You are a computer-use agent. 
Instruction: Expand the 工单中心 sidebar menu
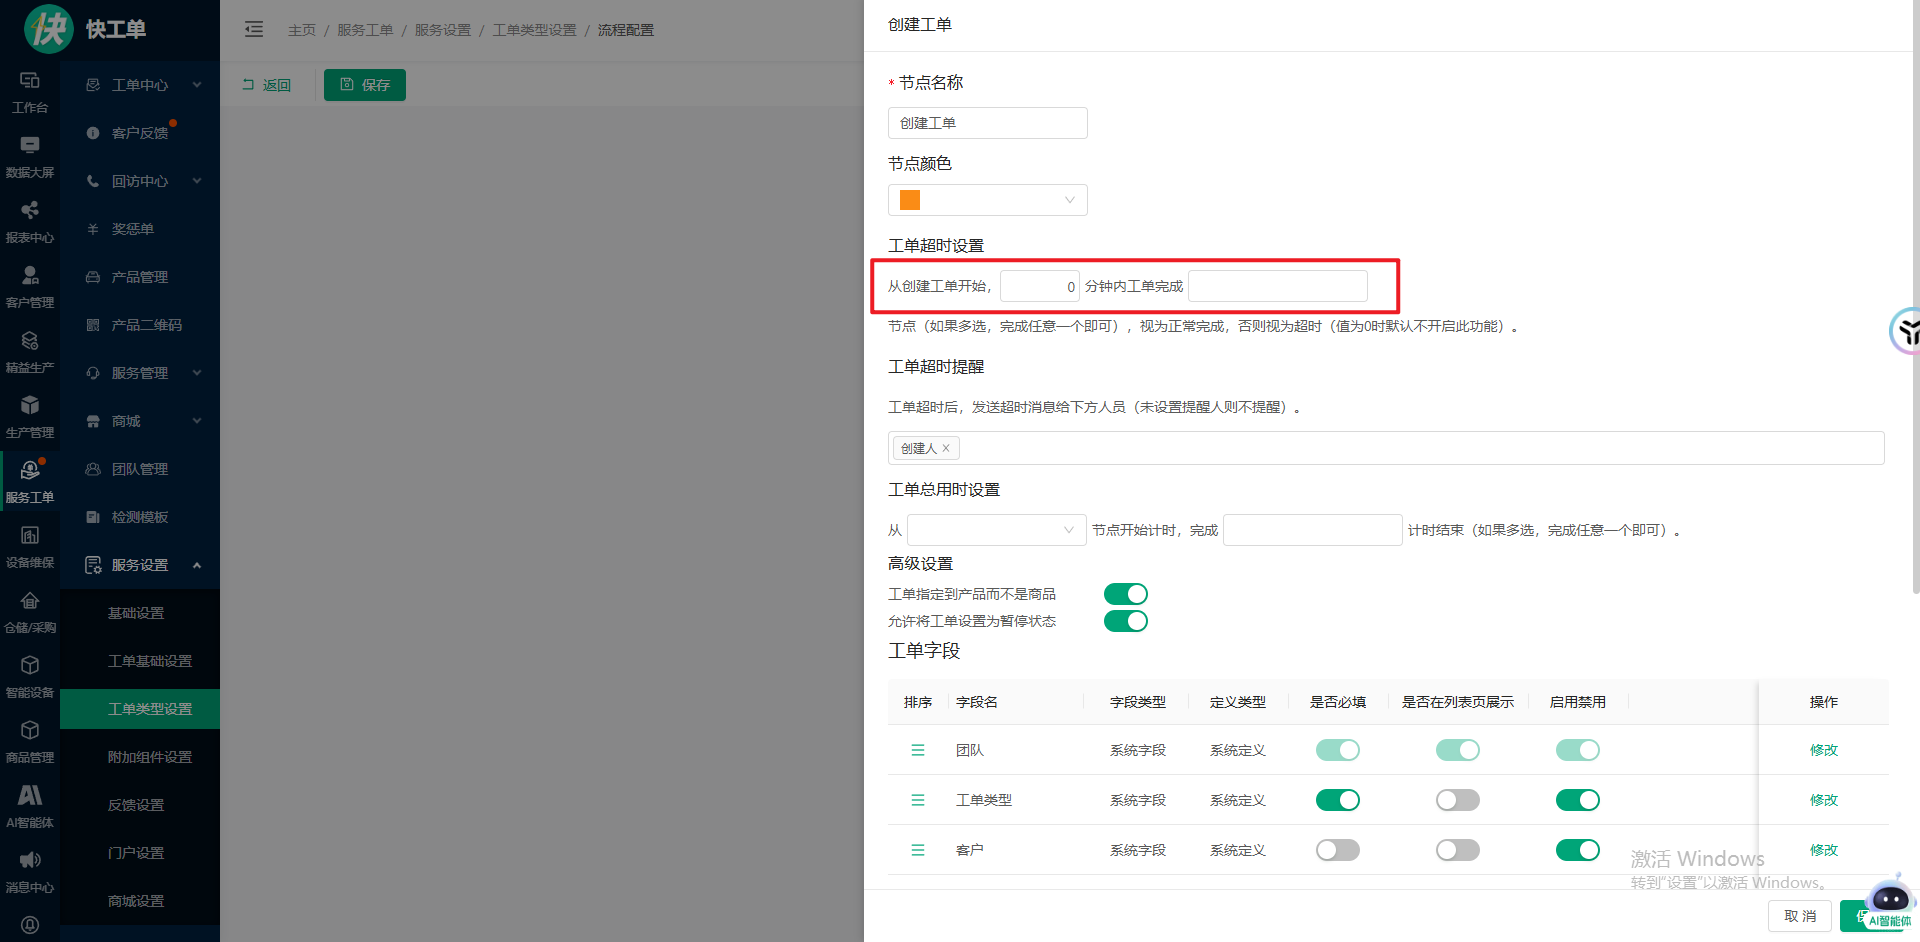click(140, 85)
